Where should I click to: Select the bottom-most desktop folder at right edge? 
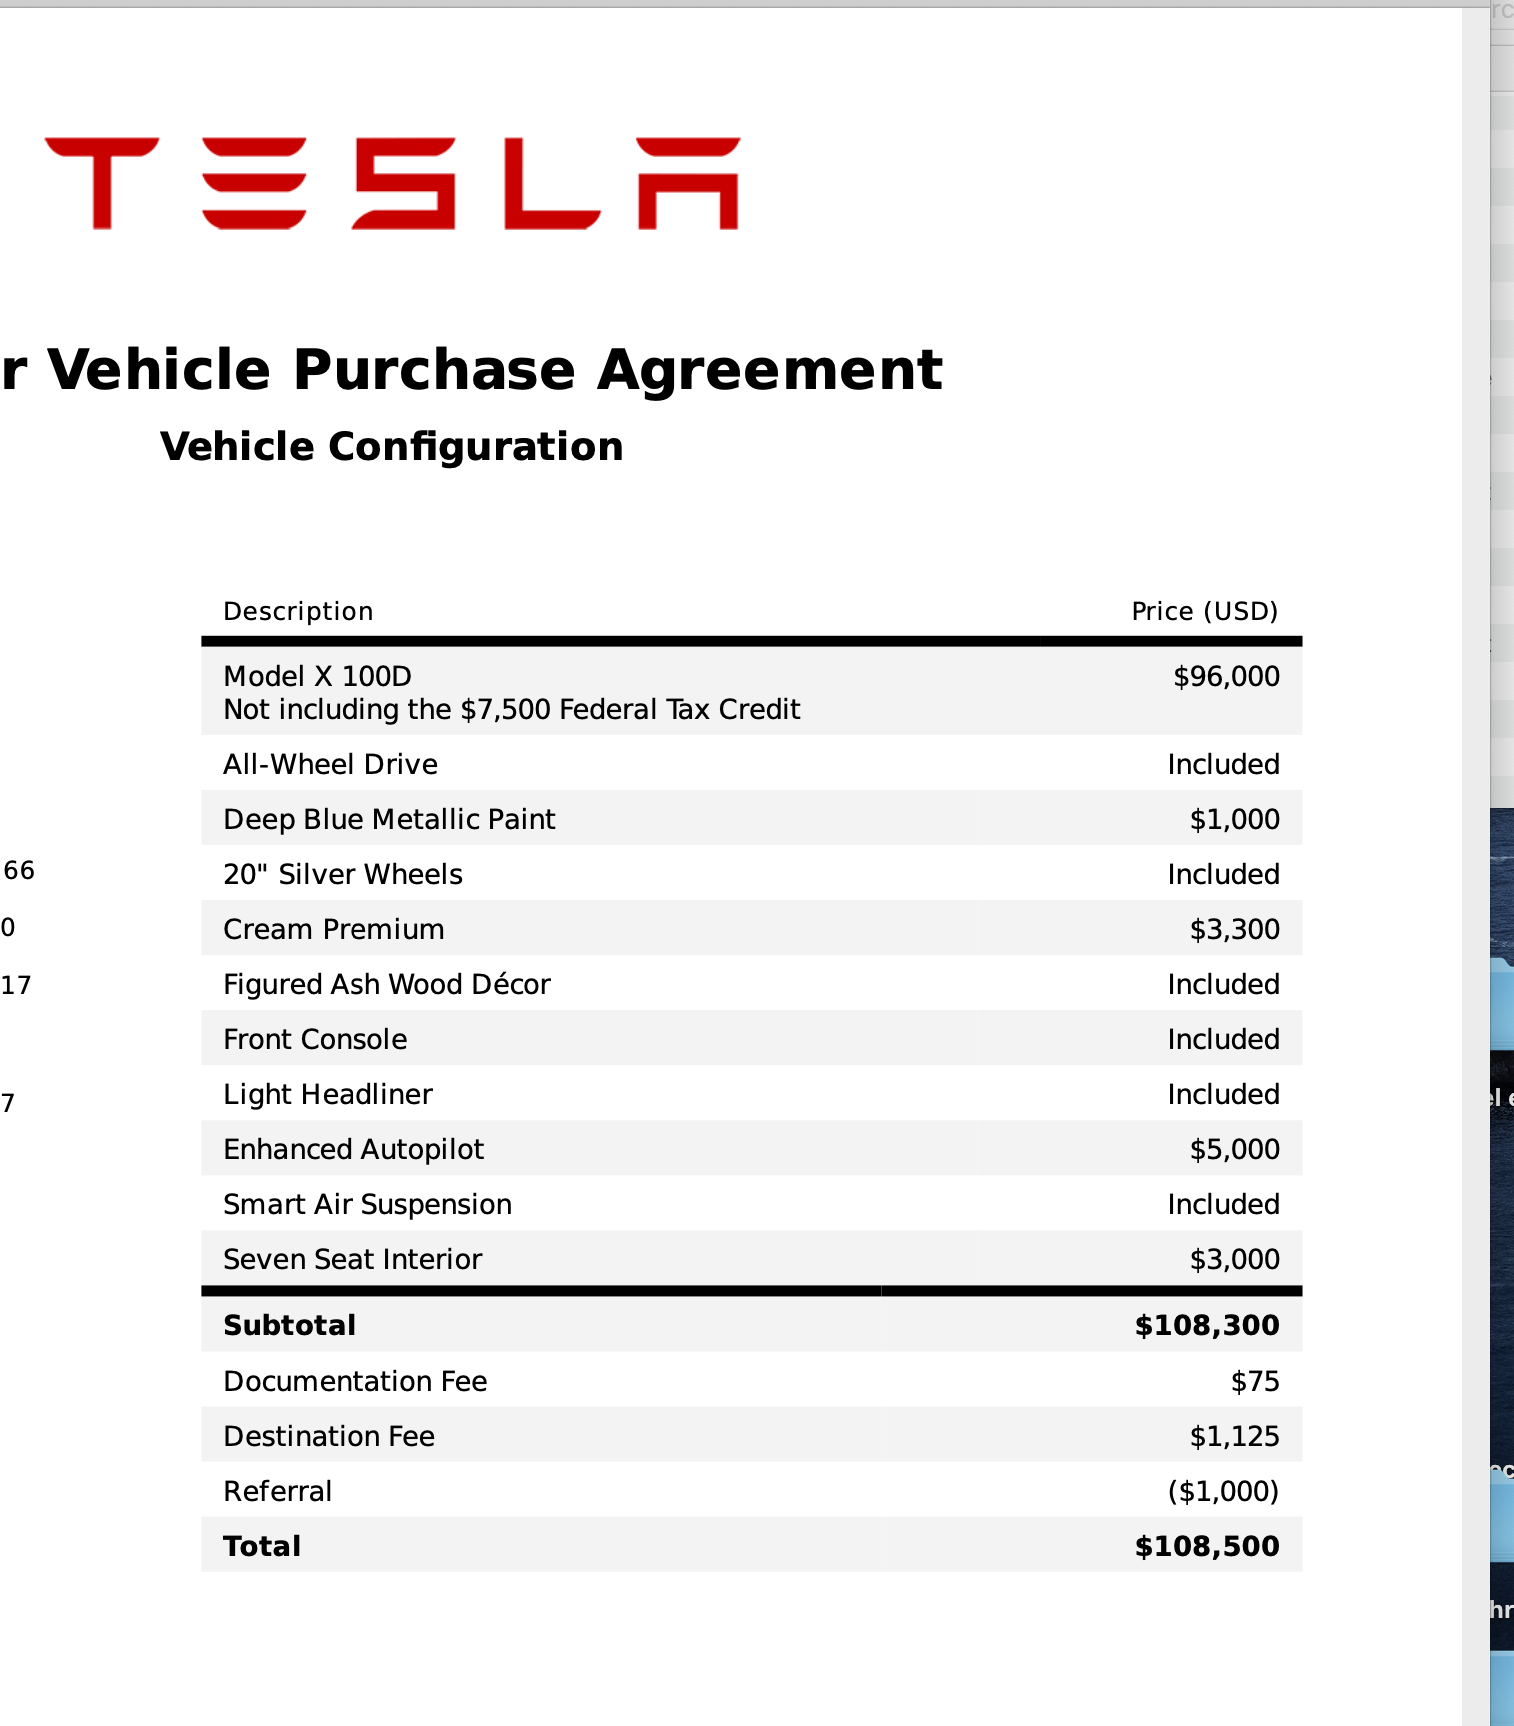(x=1502, y=1690)
